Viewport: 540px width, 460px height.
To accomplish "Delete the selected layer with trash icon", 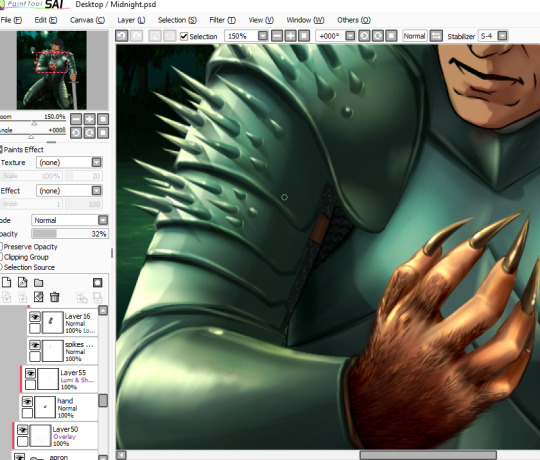I will (x=54, y=297).
